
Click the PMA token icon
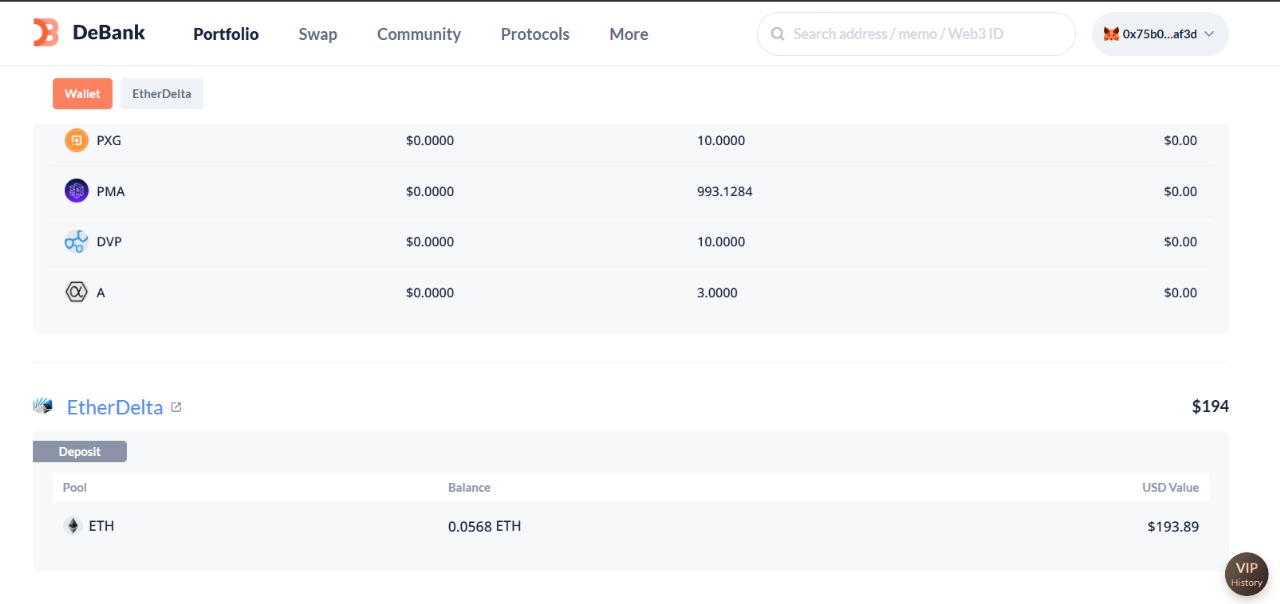pos(76,191)
